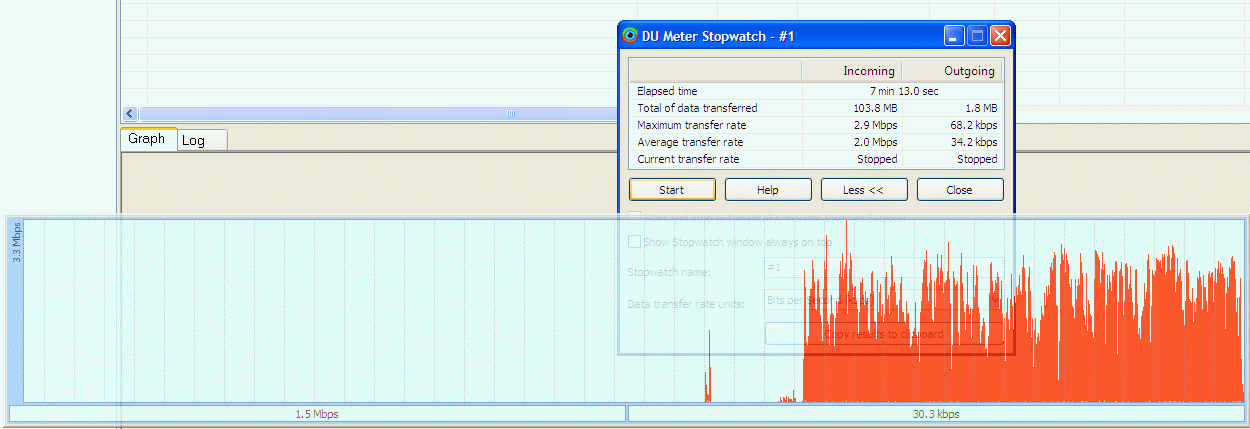This screenshot has width=1250, height=429.
Task: Minimize the DU Meter Stopwatch window
Action: click(955, 36)
